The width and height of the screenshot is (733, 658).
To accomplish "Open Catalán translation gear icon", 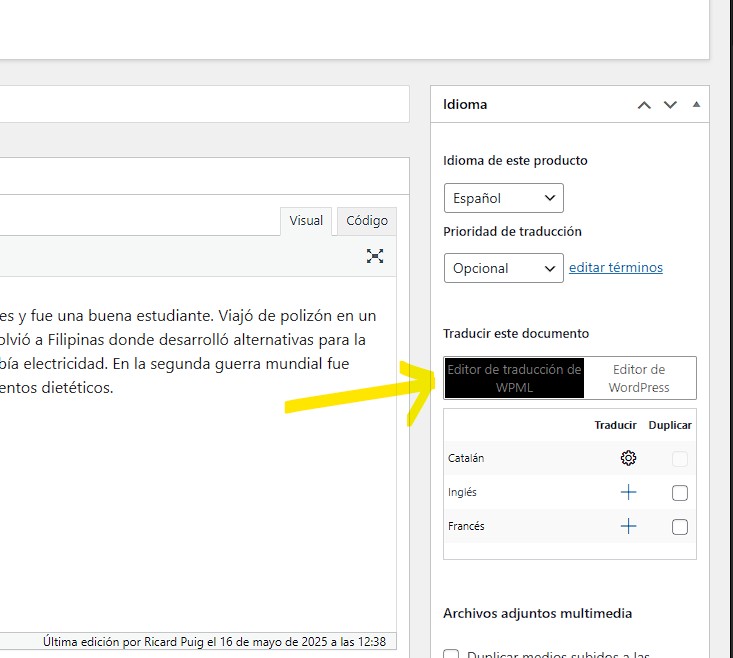I will click(x=628, y=458).
